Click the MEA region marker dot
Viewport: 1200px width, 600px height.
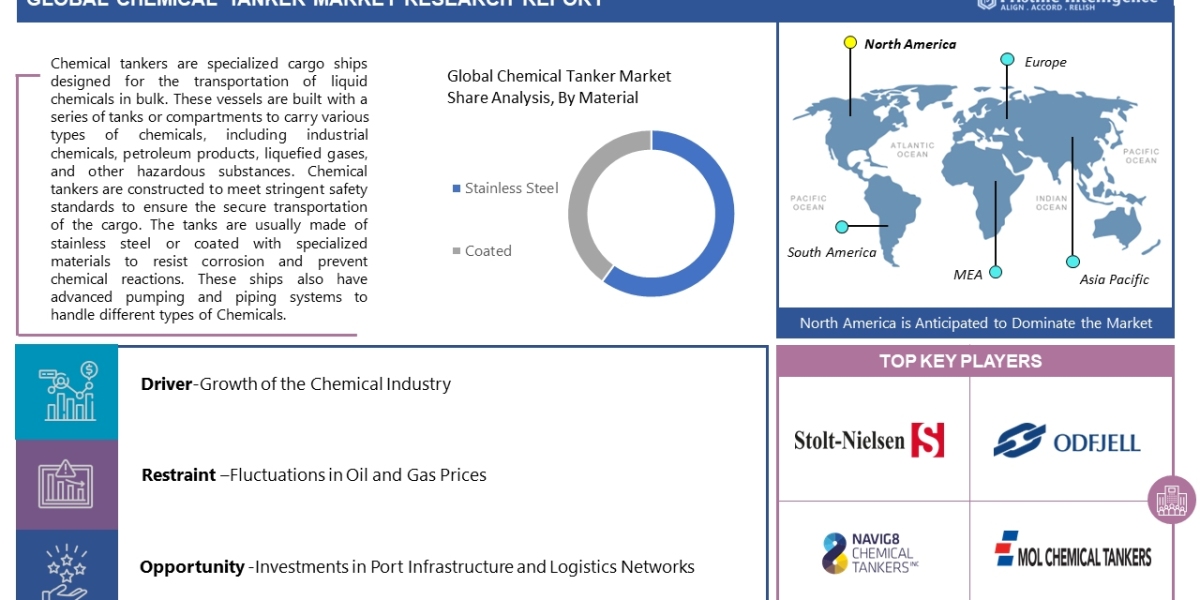coord(995,272)
